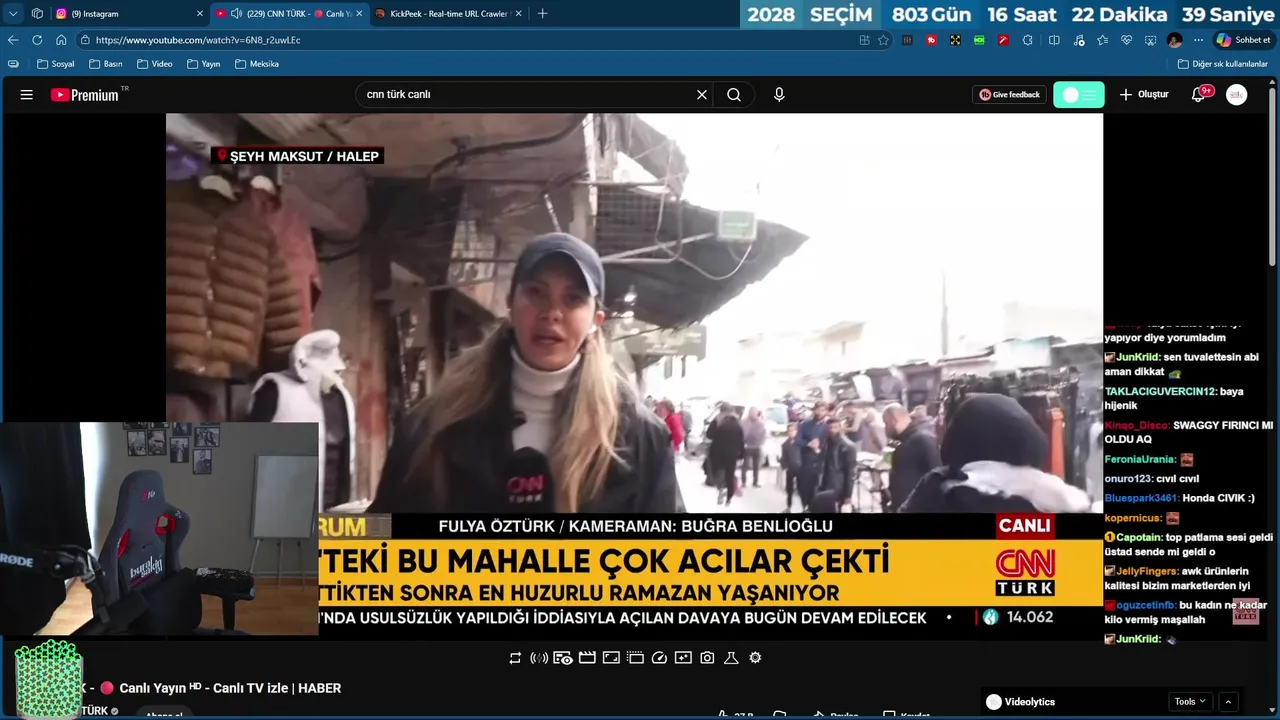Open the Sosyal bookmarks folder
1280x720 pixels.
tap(55, 64)
